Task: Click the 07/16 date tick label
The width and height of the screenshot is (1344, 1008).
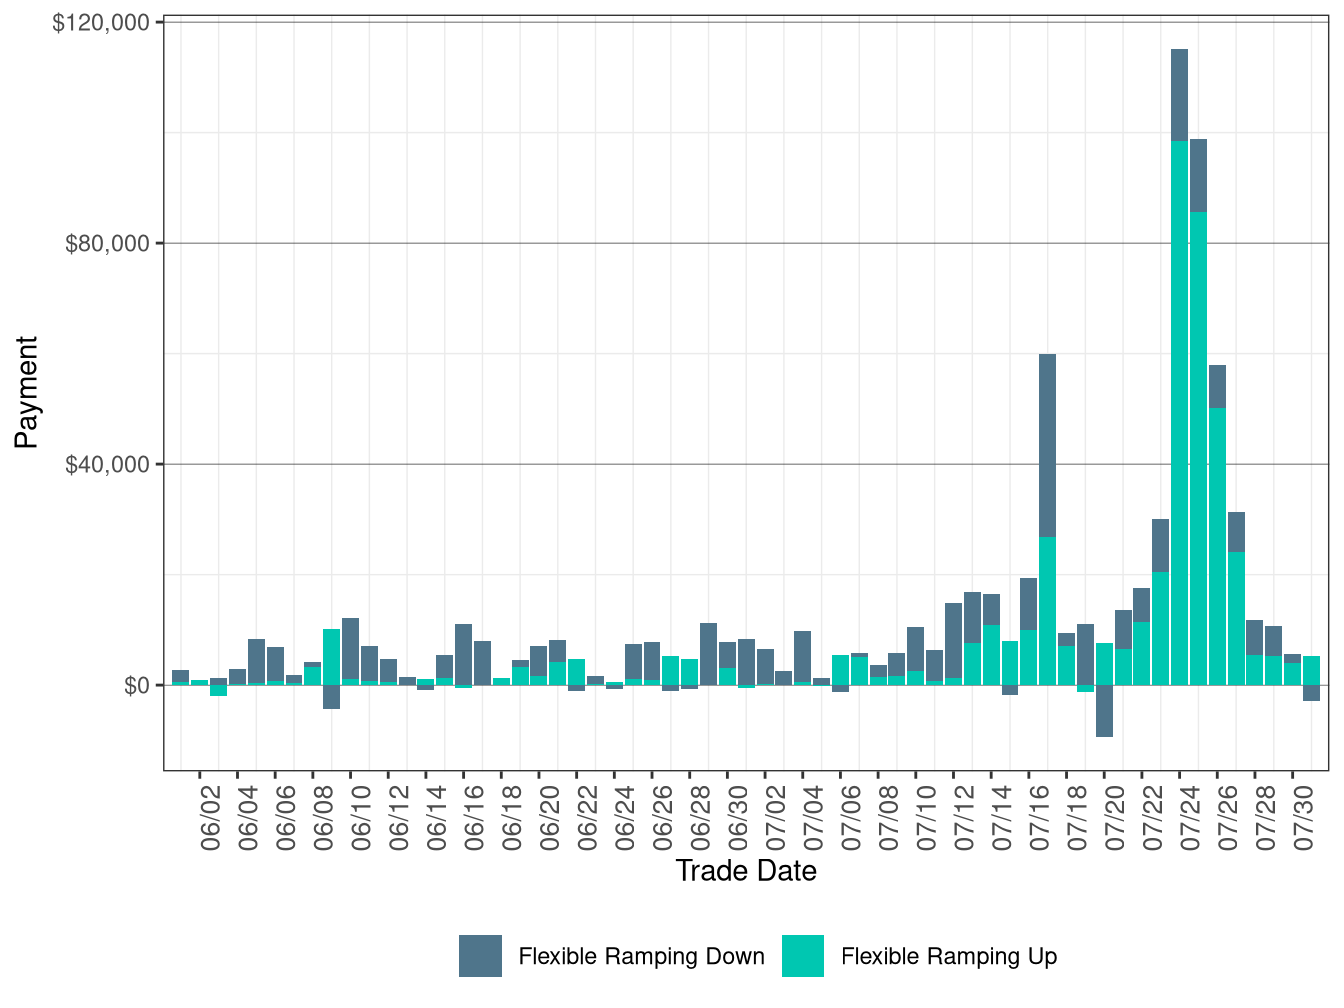Action: pyautogui.click(x=1040, y=818)
